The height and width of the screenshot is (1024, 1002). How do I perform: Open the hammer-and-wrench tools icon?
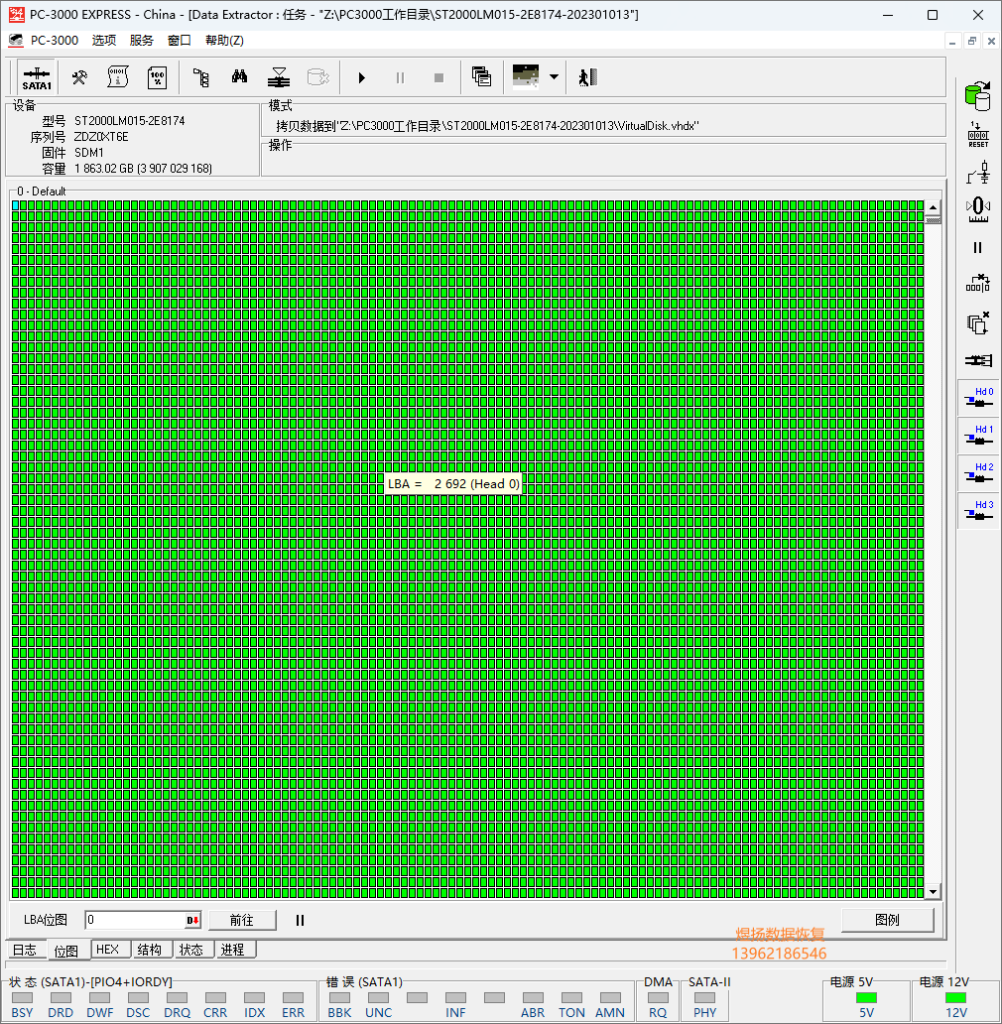tap(80, 78)
